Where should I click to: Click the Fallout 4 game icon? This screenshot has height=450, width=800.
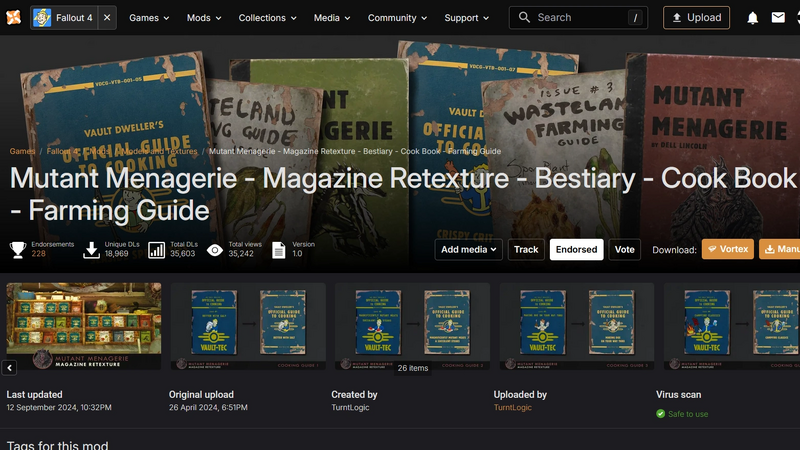[x=43, y=18]
